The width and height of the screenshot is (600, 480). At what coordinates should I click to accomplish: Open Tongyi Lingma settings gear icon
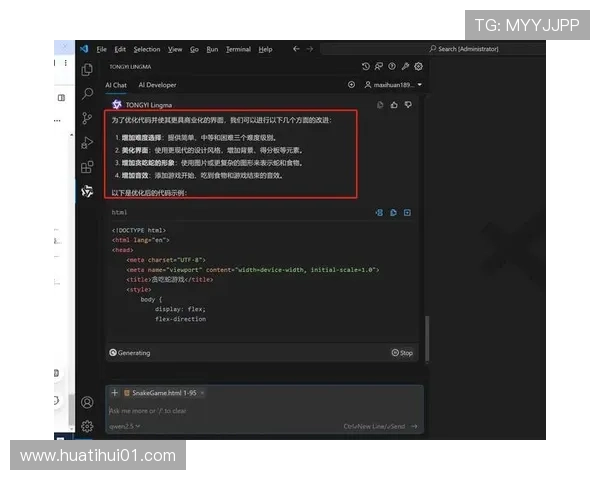[418, 66]
